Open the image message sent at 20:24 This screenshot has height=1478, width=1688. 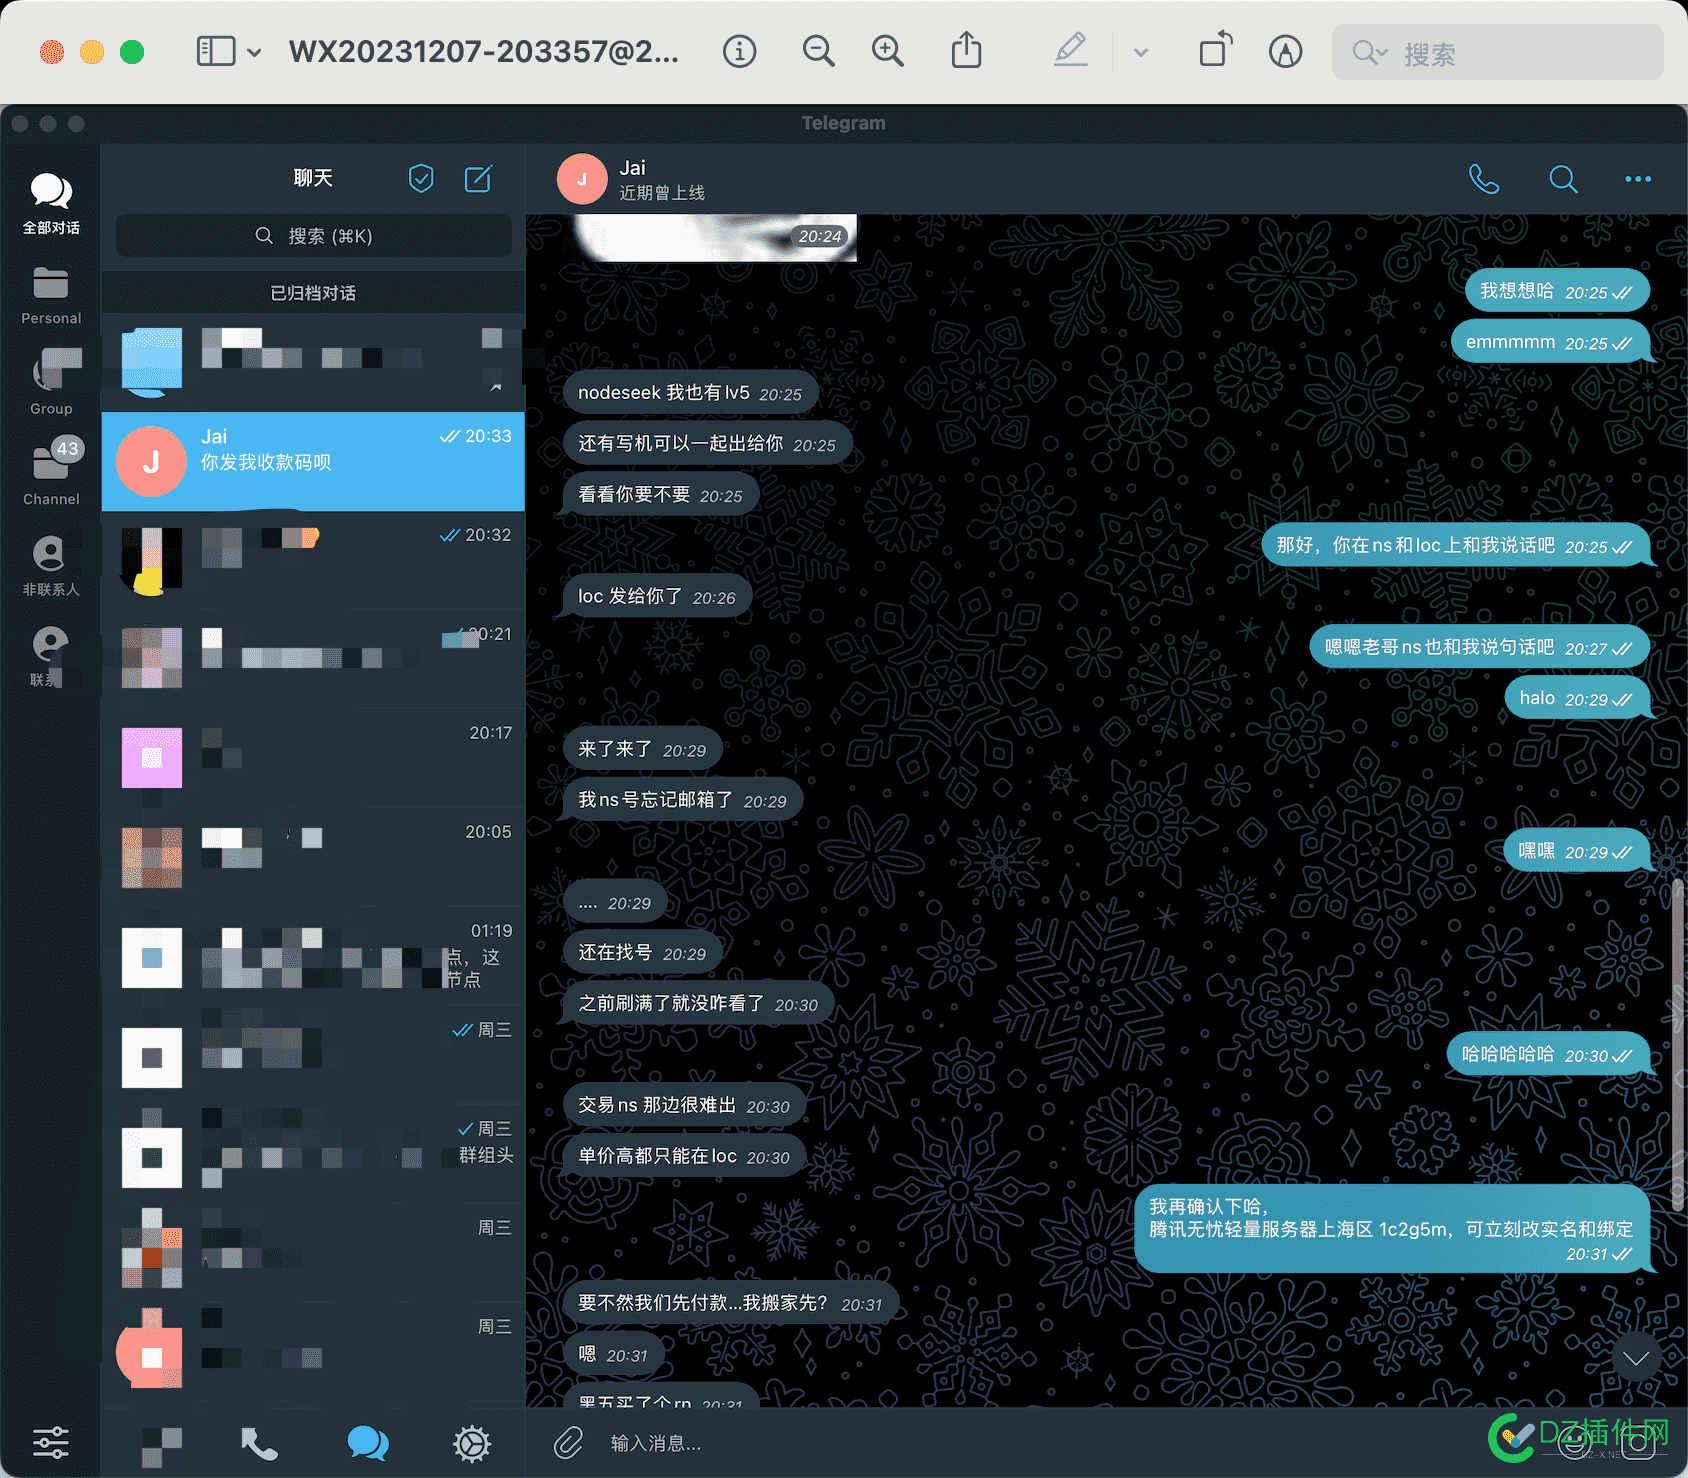714,238
